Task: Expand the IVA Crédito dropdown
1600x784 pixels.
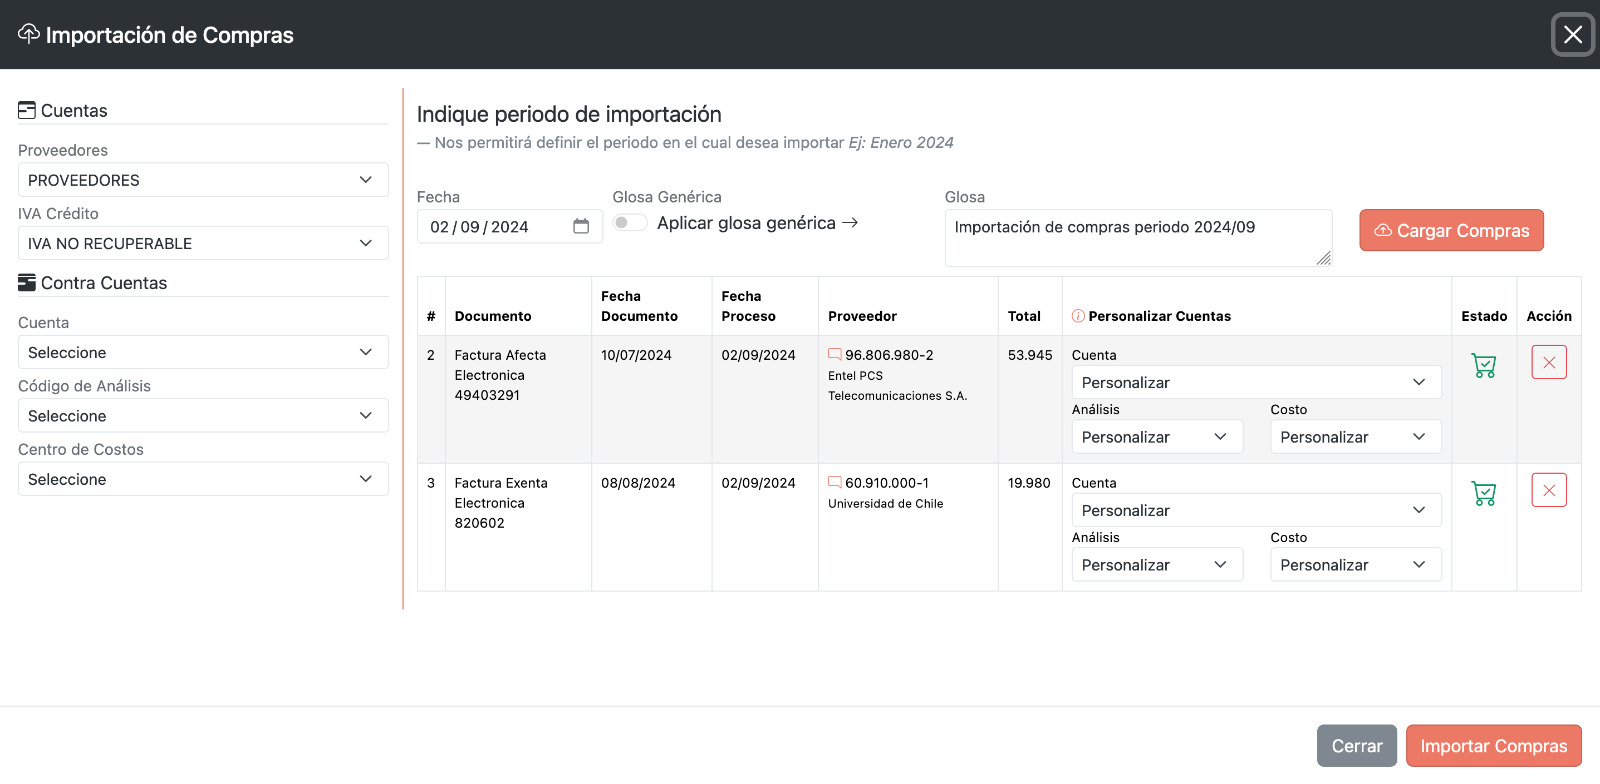Action: tap(203, 243)
